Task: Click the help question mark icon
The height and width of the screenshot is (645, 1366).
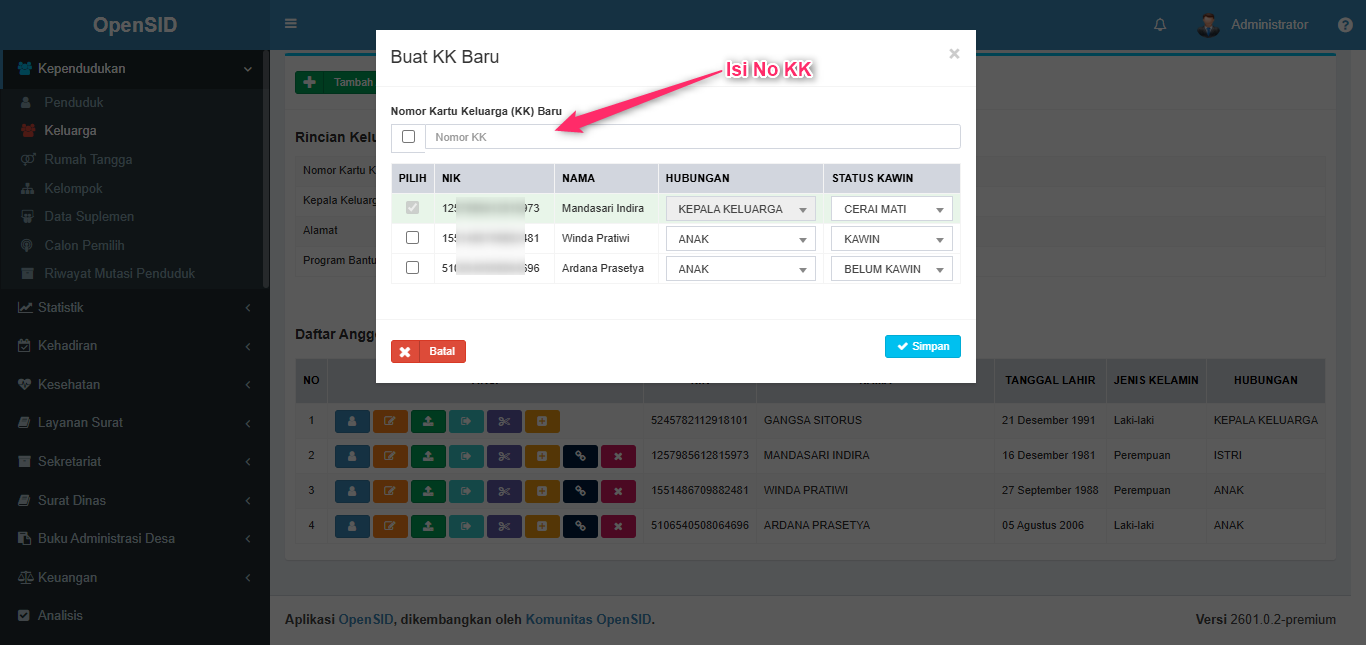Action: (x=1345, y=25)
